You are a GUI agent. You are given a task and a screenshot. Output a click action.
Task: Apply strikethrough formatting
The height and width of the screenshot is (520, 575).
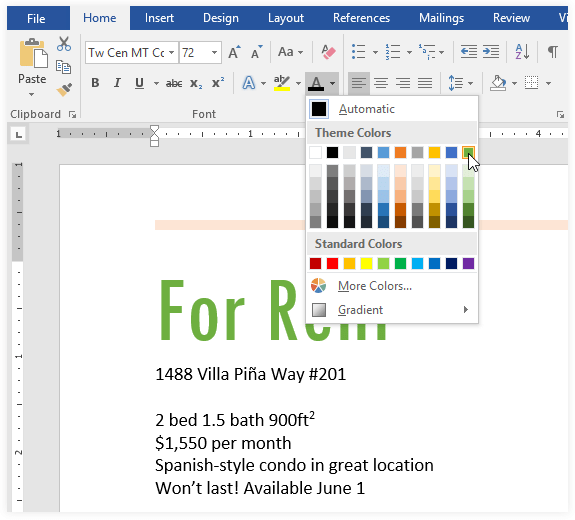point(174,84)
